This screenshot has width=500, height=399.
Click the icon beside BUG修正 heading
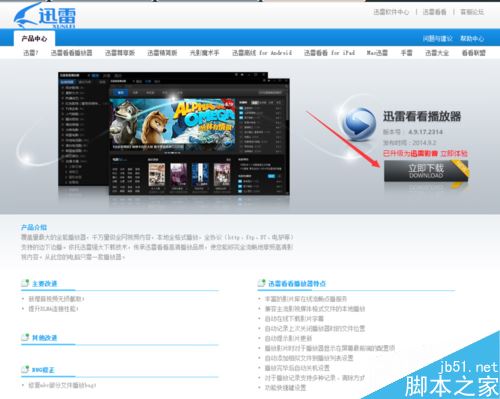click(25, 370)
